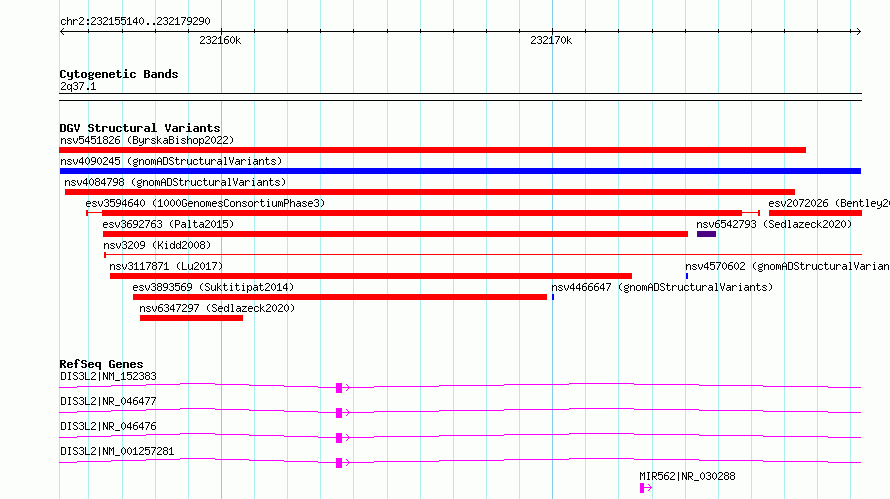Screen dimensions: 890x499
Task: Click the nsv3209 (Kidd2008) label
Action: tap(157, 245)
